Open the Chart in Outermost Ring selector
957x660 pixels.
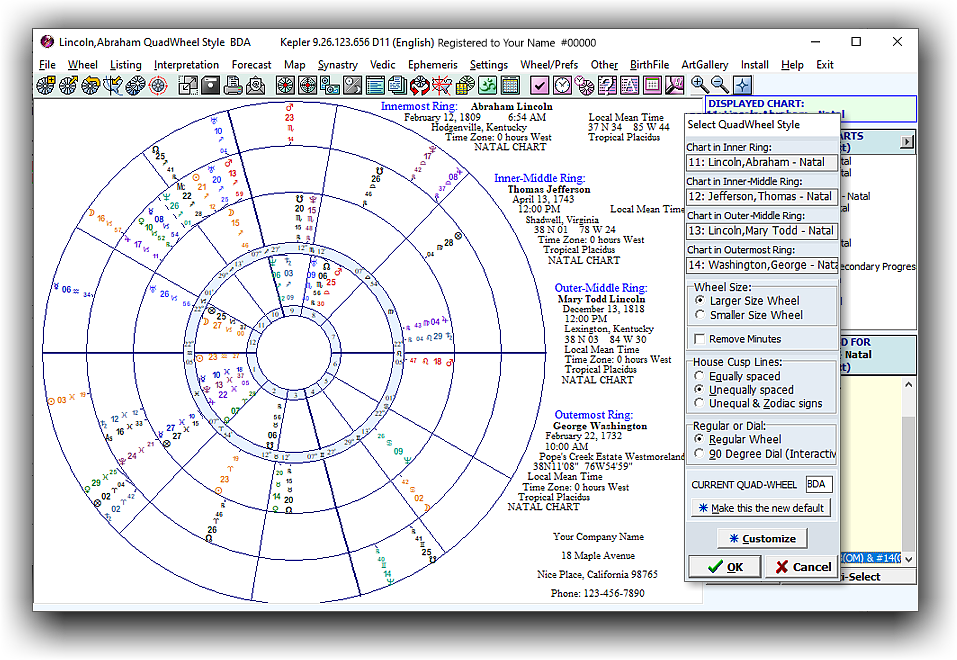click(x=762, y=265)
